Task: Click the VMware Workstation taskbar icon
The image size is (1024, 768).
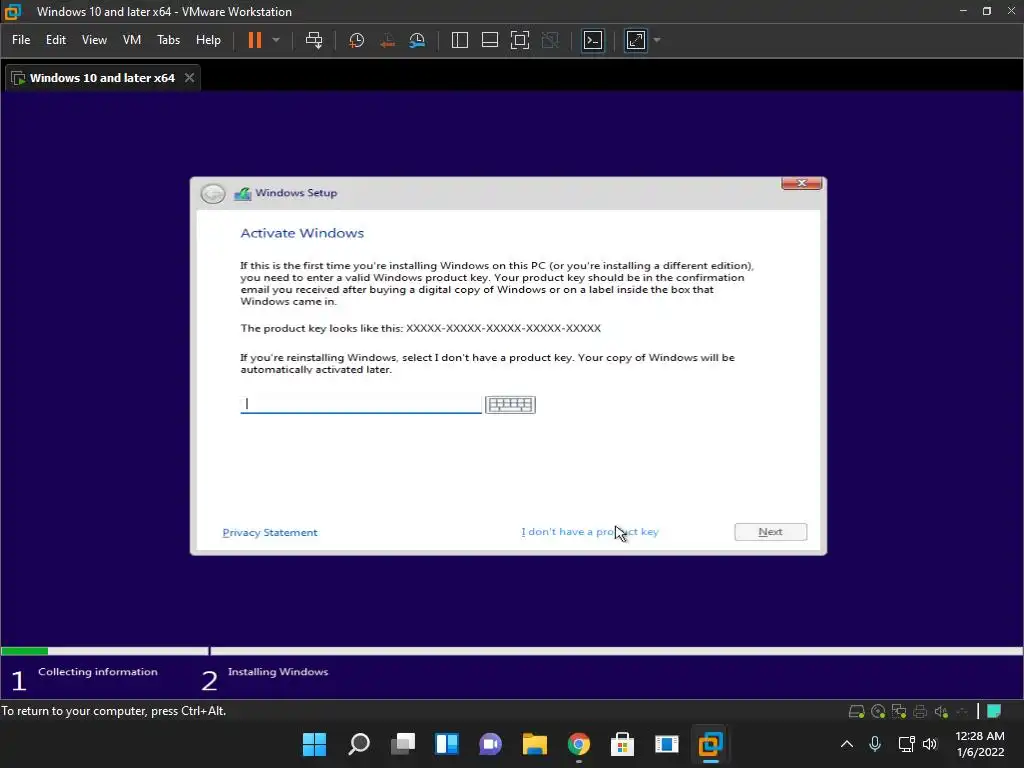Action: [x=711, y=744]
